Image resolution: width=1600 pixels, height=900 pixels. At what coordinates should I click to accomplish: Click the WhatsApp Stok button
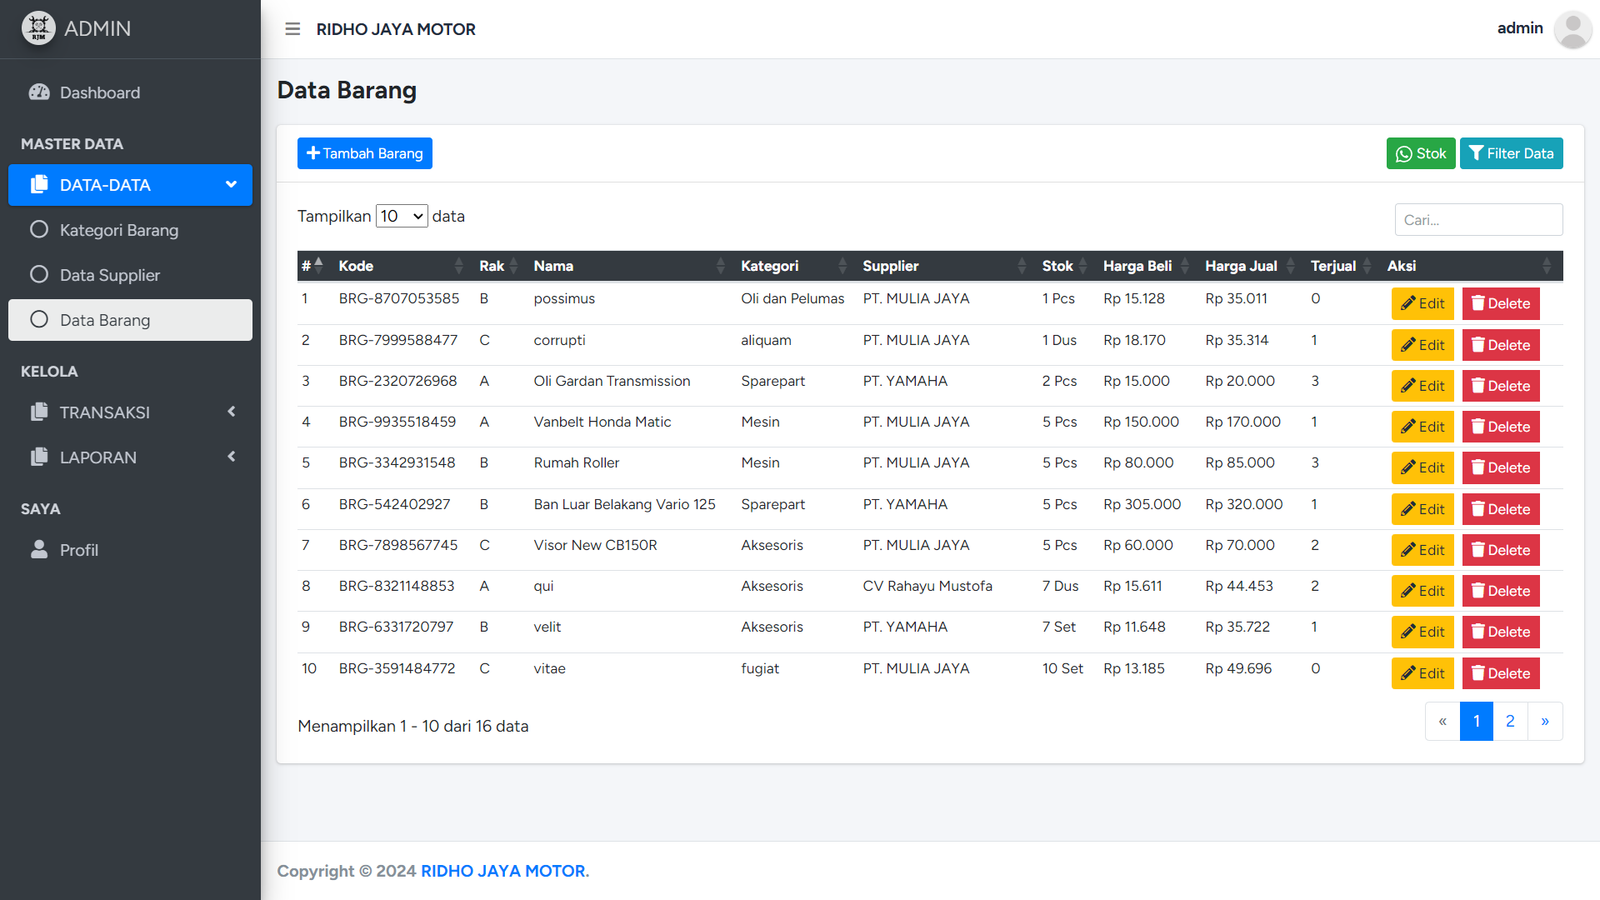(1420, 153)
